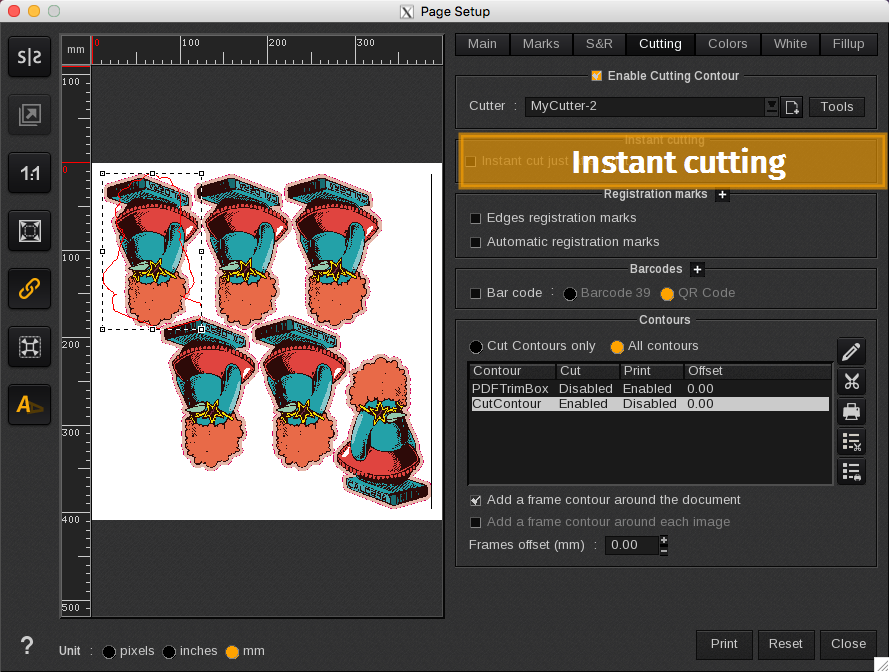Click the scissors cut icon beside contours
The height and width of the screenshot is (672, 889).
[851, 381]
